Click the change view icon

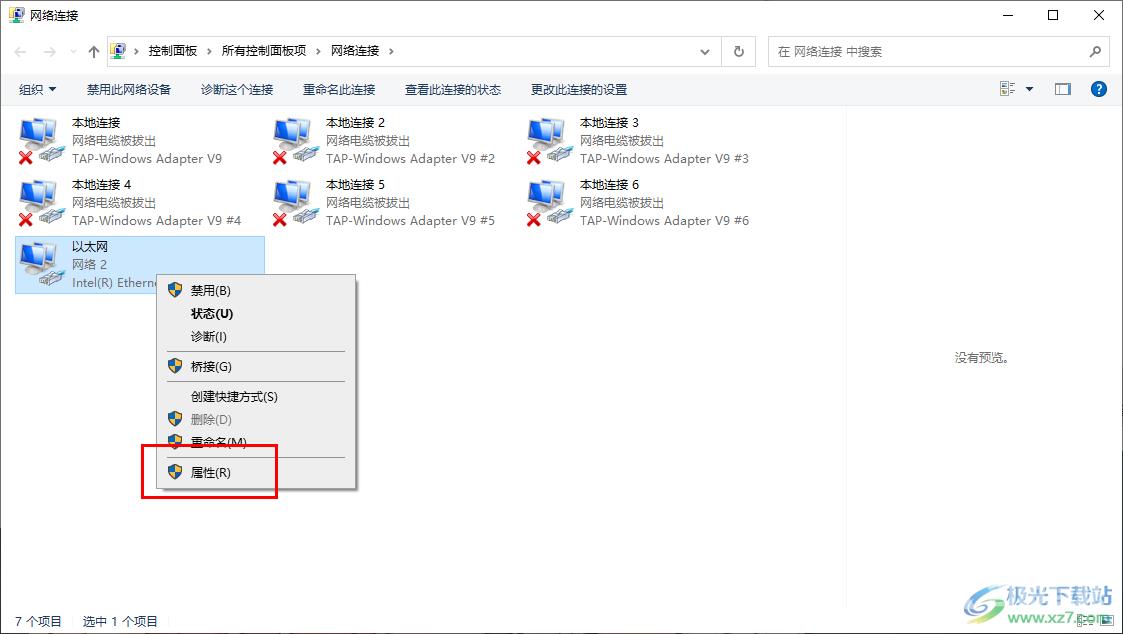pos(1008,89)
